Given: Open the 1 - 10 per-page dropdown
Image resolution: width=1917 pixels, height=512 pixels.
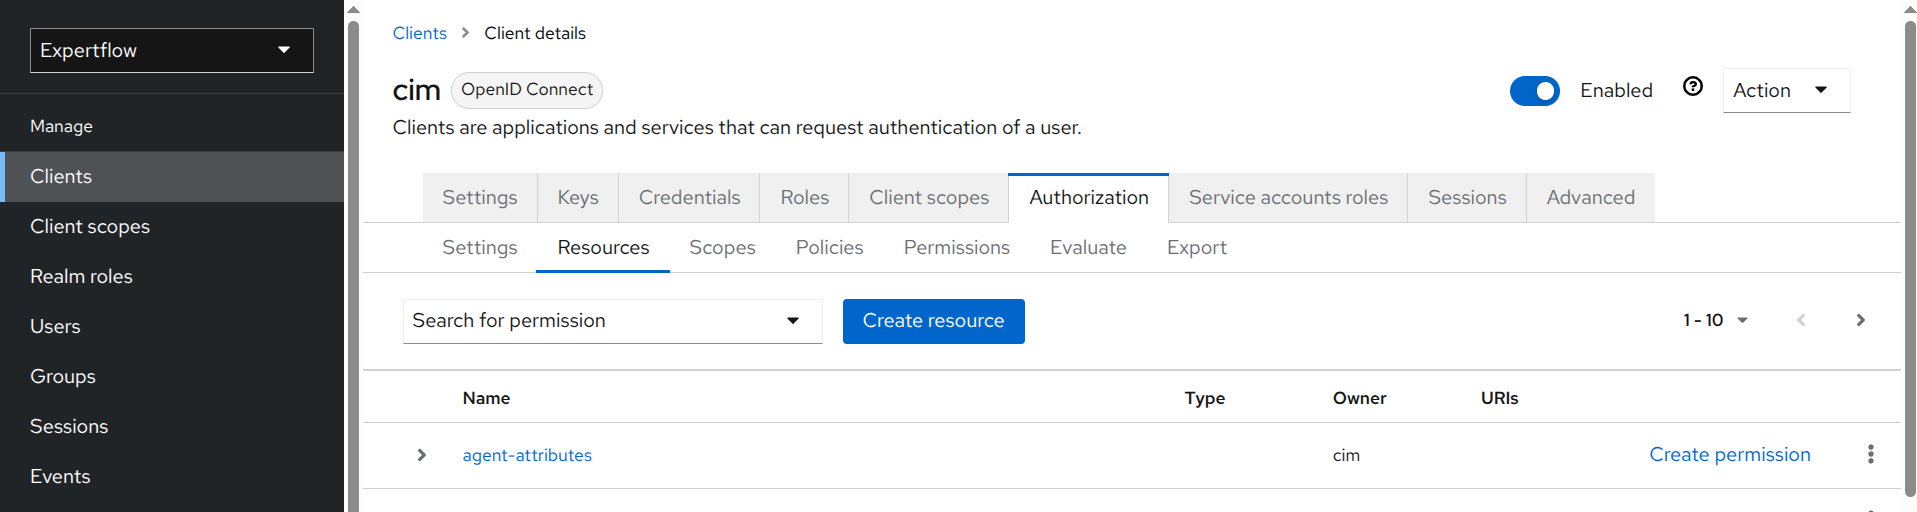Looking at the screenshot, I should tap(1715, 320).
